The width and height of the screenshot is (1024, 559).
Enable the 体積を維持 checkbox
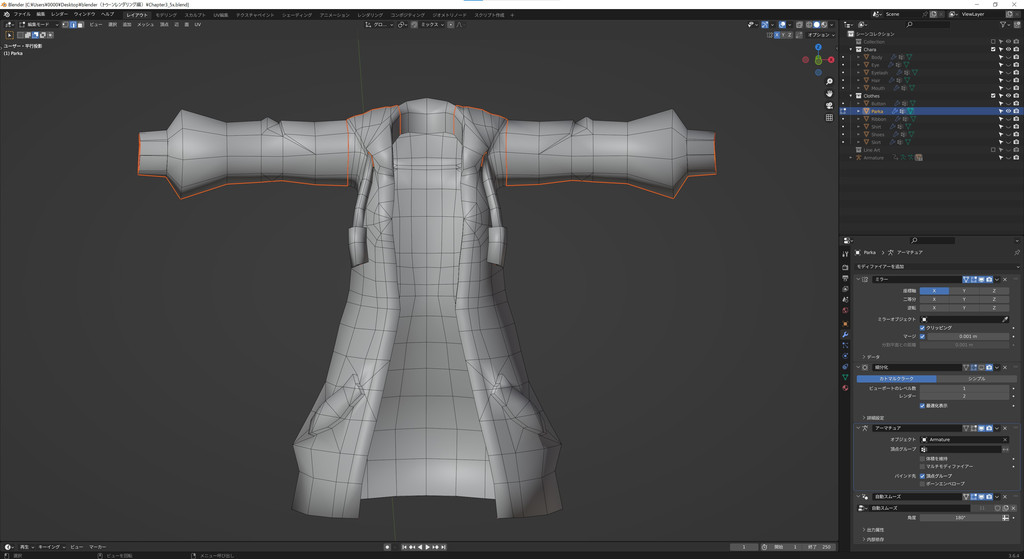click(x=922, y=458)
